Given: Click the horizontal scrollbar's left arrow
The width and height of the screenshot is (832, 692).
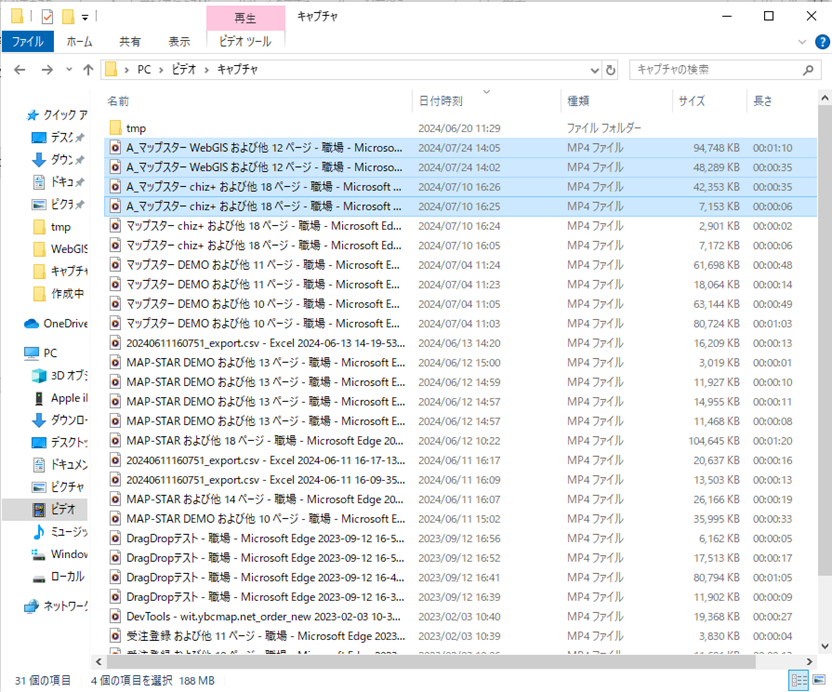Looking at the screenshot, I should 98,662.
